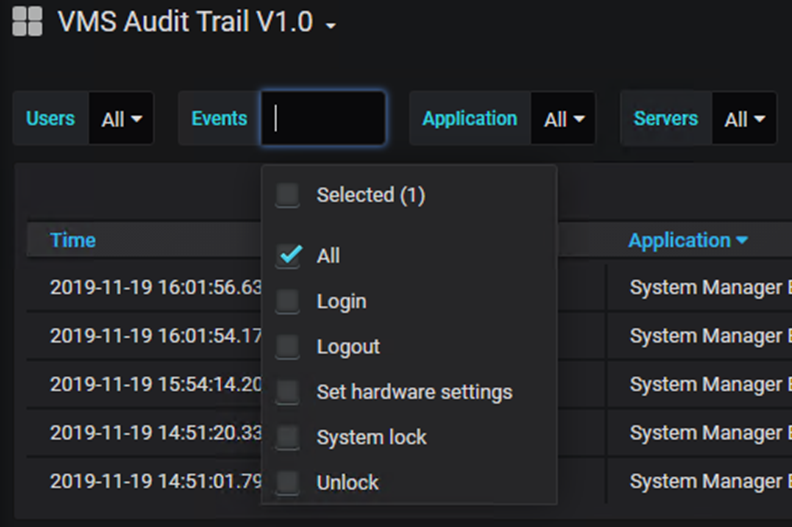Click into the Events filter input
Image resolution: width=792 pixels, height=527 pixels.
tap(324, 119)
